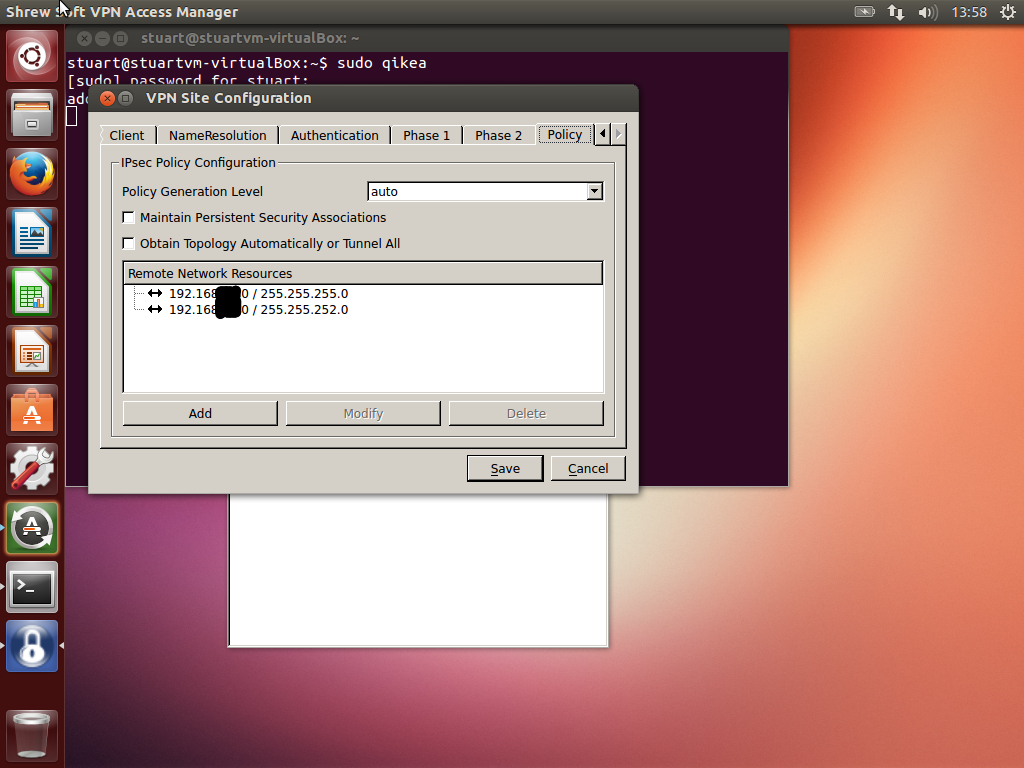Launch Firefox web browser

[x=32, y=174]
